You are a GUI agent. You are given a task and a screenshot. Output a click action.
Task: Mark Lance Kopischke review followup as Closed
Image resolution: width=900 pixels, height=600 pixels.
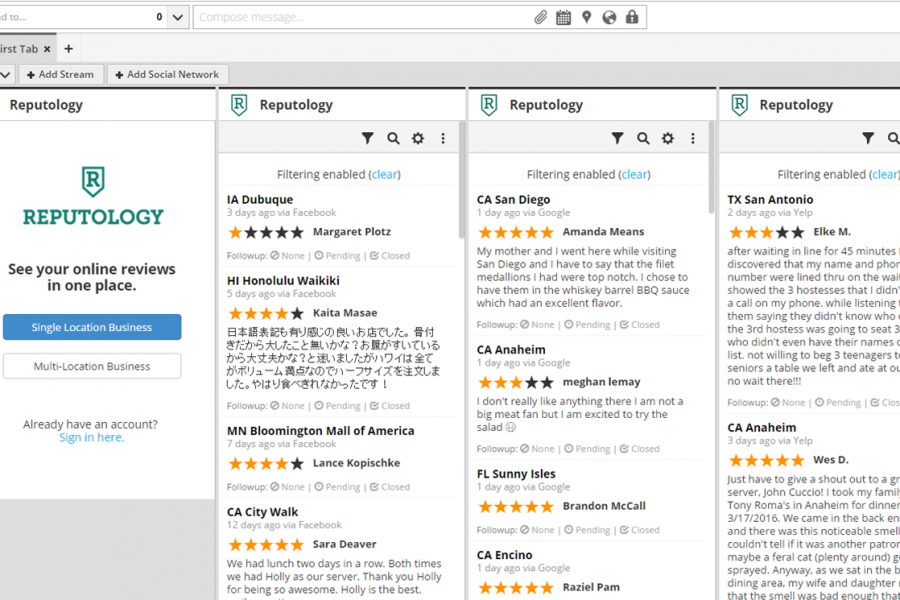tap(390, 487)
